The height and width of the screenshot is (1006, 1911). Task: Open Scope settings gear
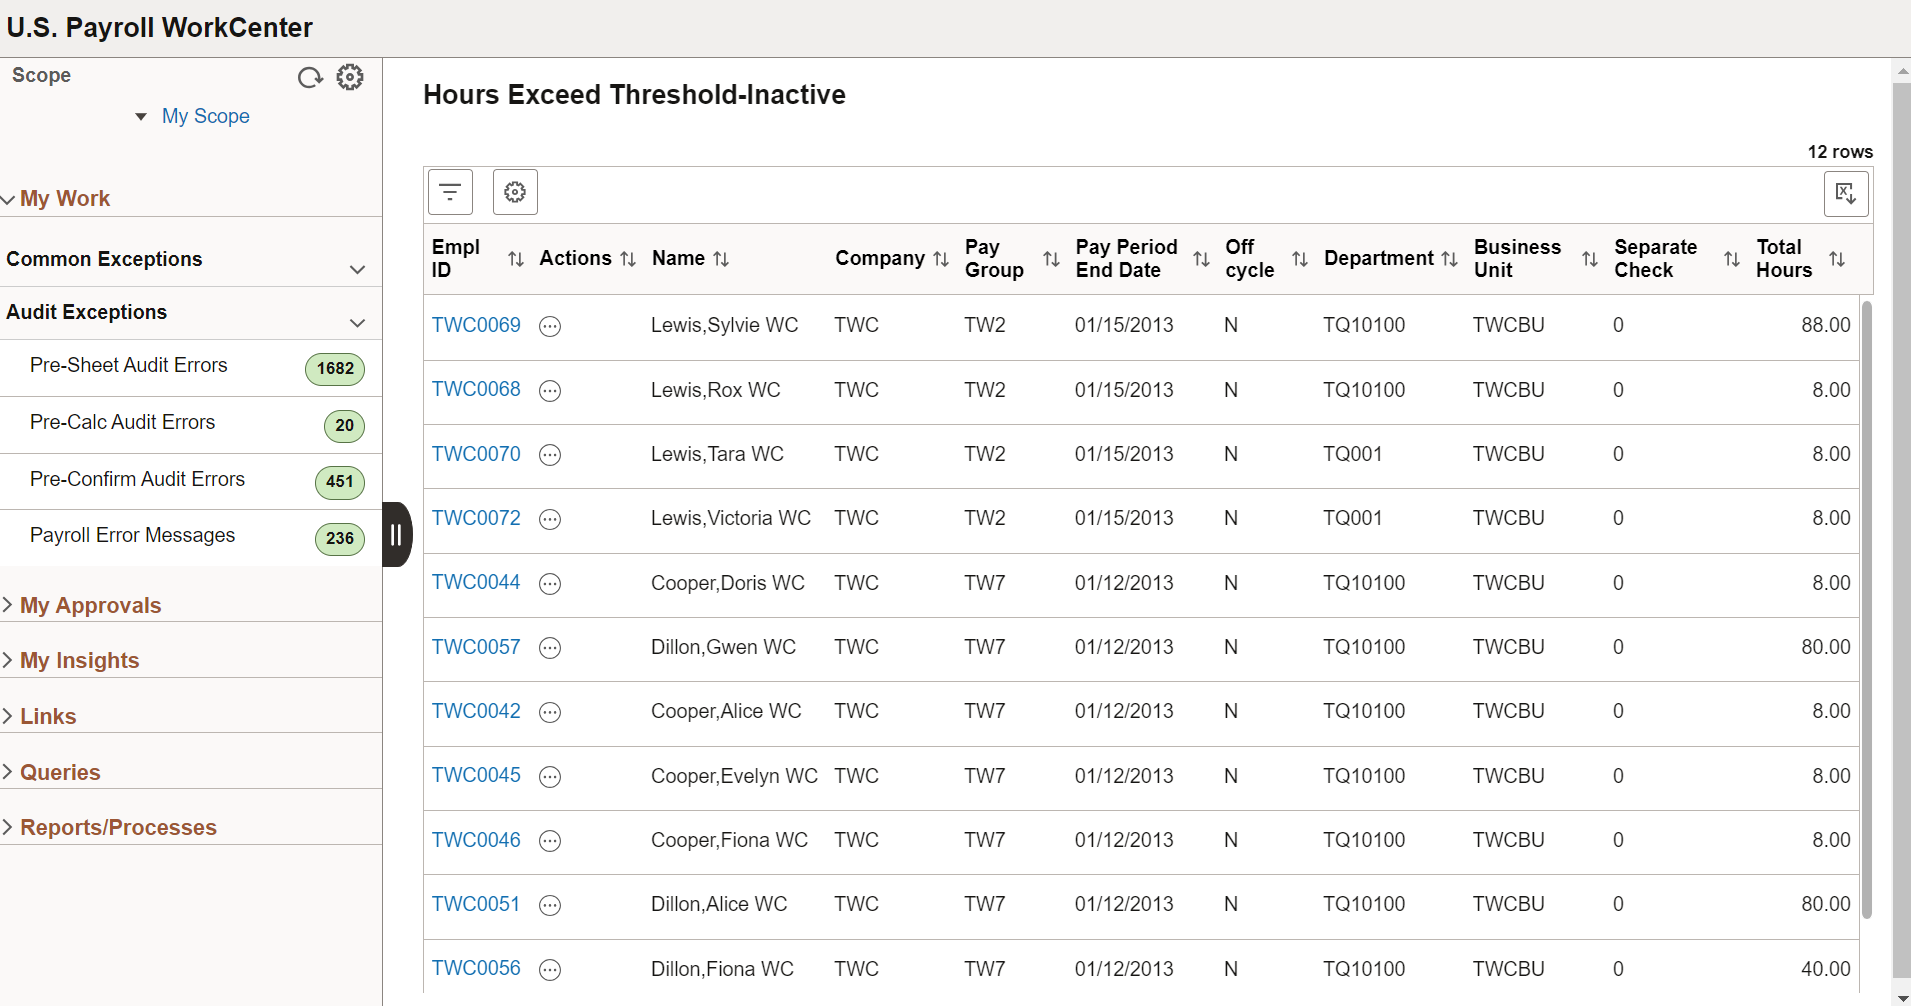(x=350, y=77)
